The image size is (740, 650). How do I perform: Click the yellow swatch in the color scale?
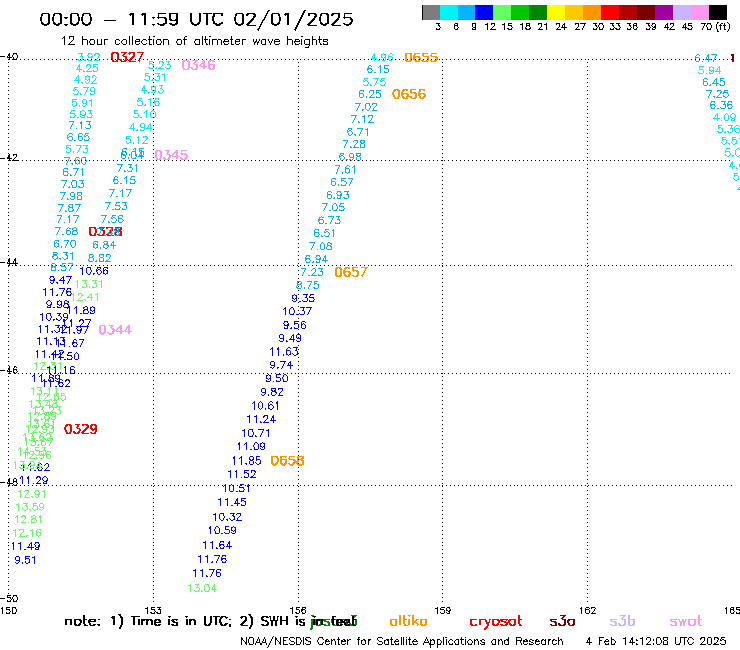[x=556, y=12]
